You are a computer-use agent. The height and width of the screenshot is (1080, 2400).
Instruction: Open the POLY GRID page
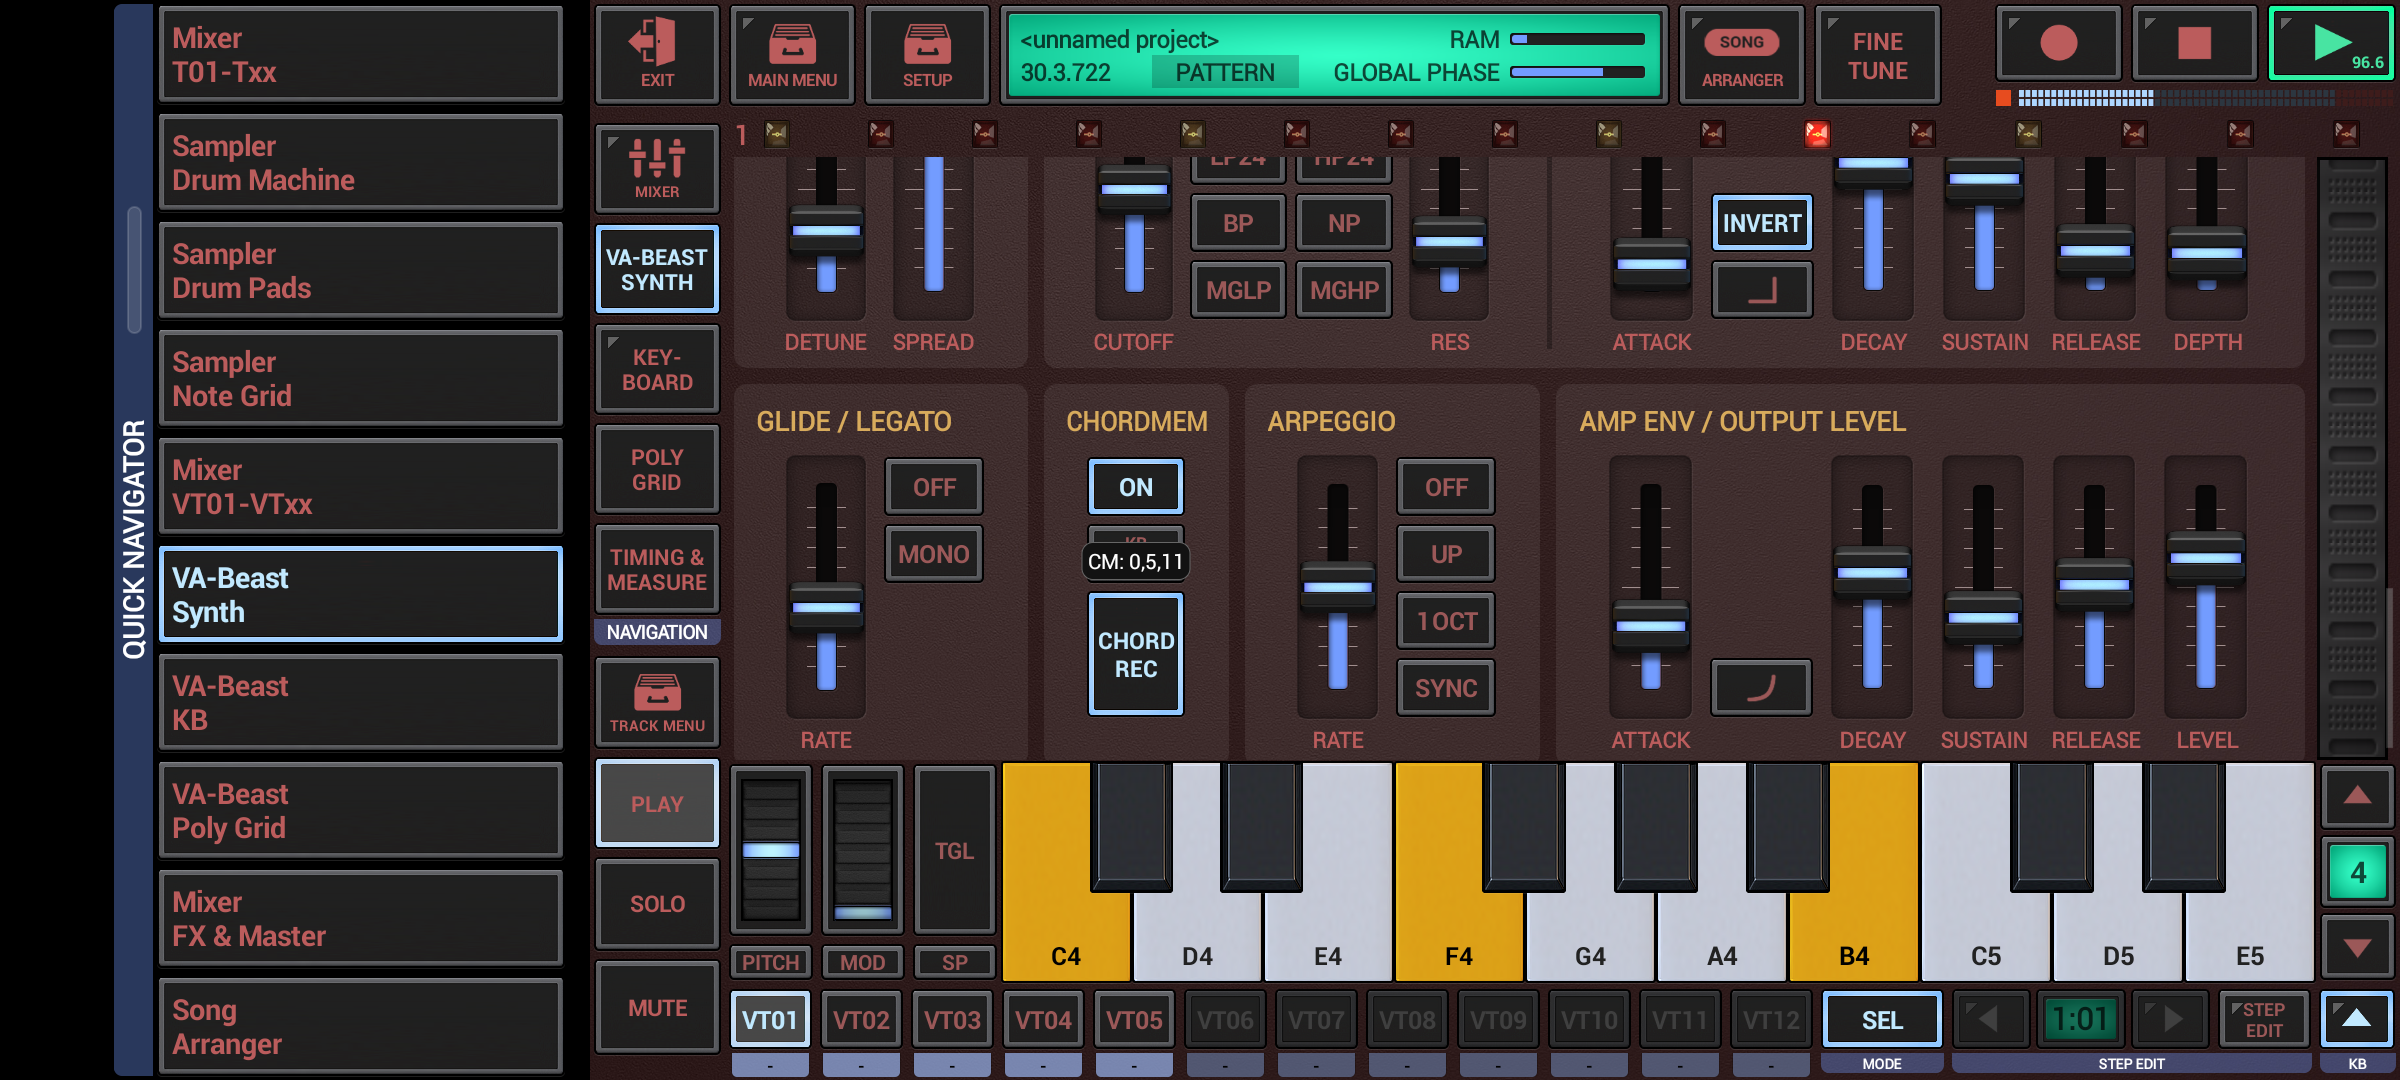click(x=657, y=469)
